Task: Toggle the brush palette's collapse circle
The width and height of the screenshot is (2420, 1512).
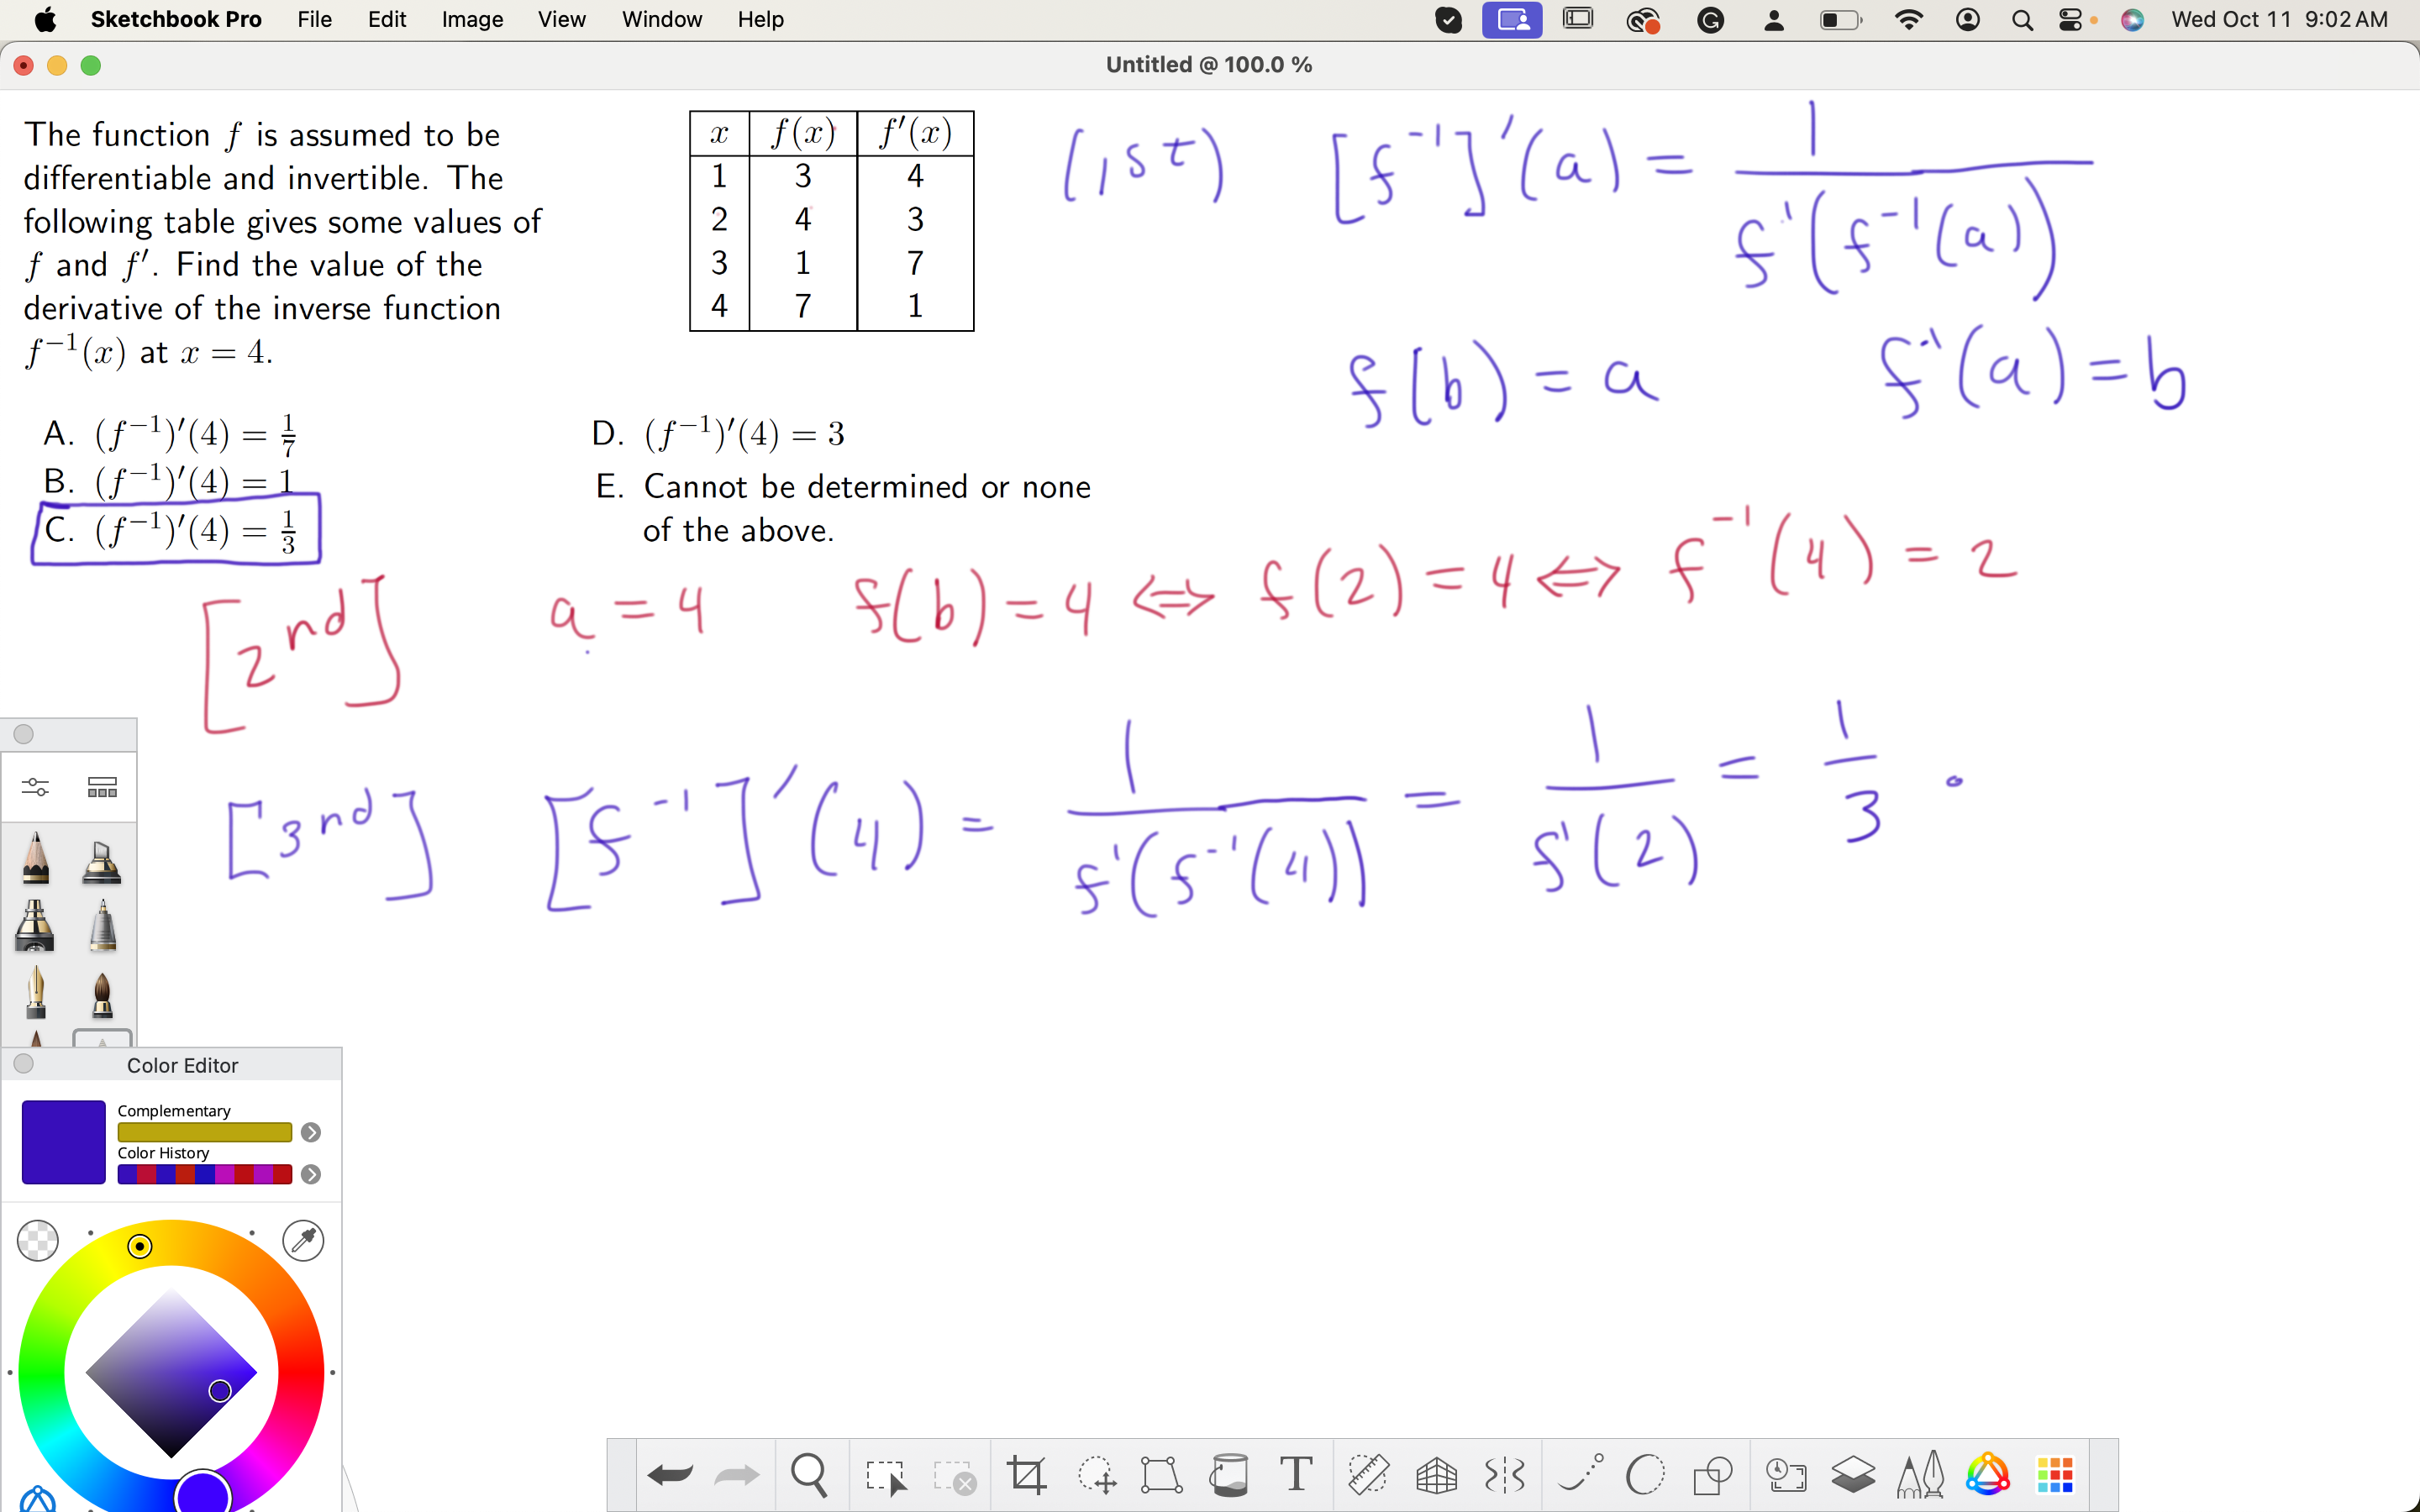Action: point(24,734)
